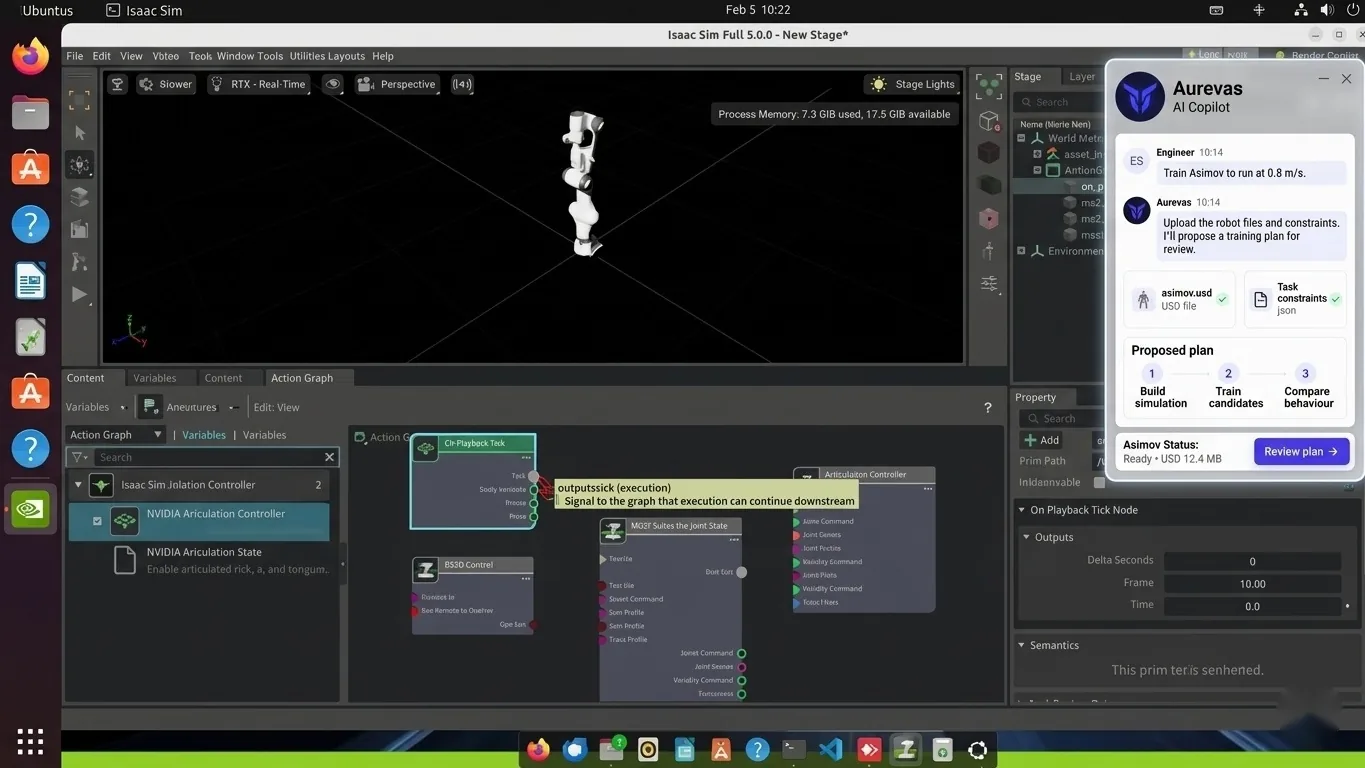
Task: Open the filter funnel dropdown beside Search
Action: coord(80,457)
